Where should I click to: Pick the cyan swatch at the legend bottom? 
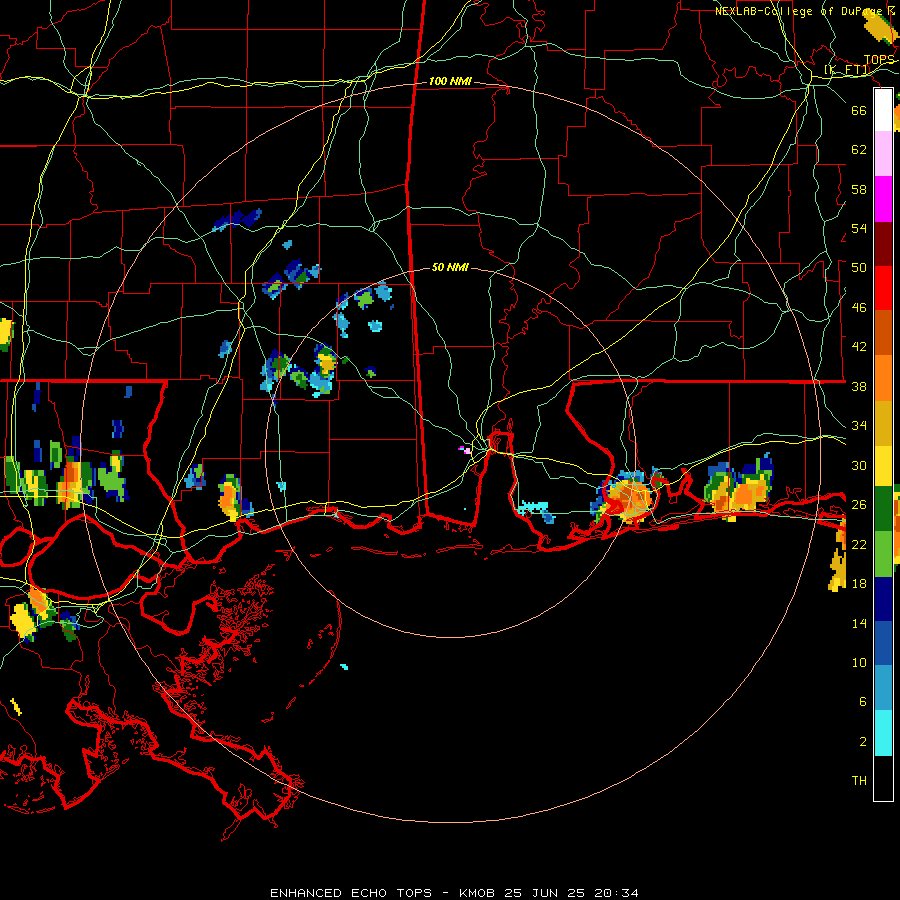[x=883, y=732]
